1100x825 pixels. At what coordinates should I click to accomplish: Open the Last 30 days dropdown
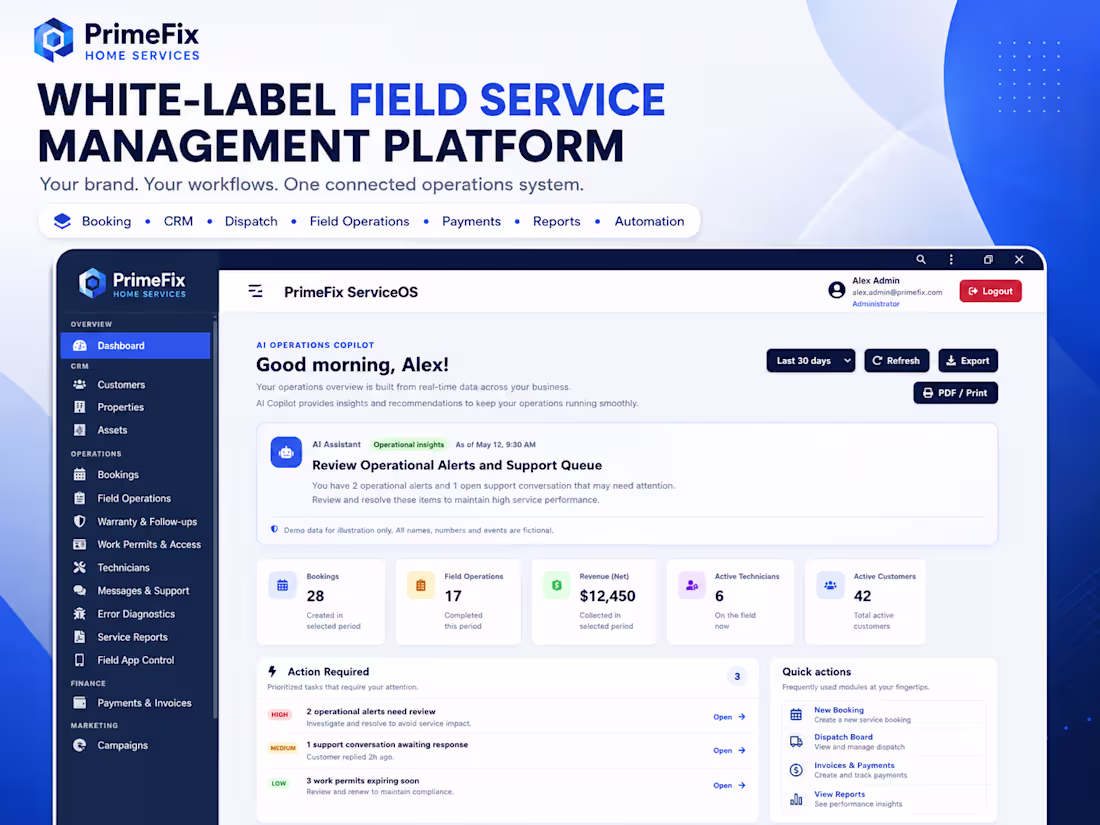(x=810, y=361)
